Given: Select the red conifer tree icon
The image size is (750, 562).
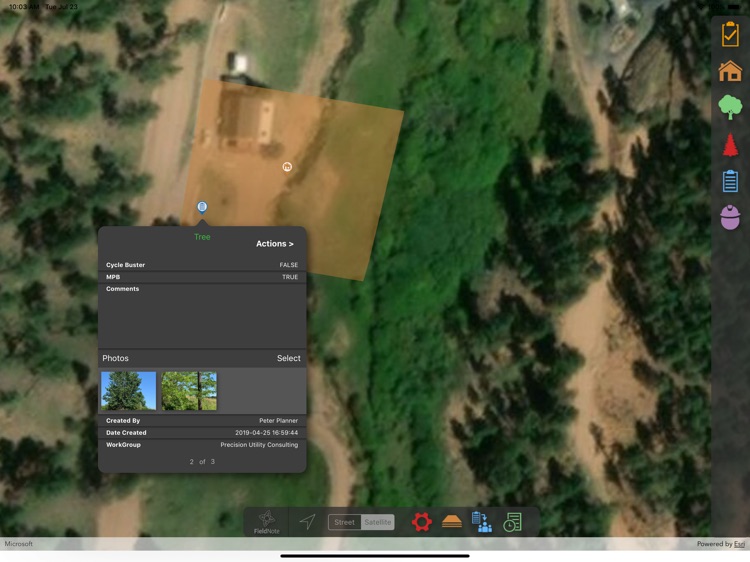Looking at the screenshot, I should [730, 145].
